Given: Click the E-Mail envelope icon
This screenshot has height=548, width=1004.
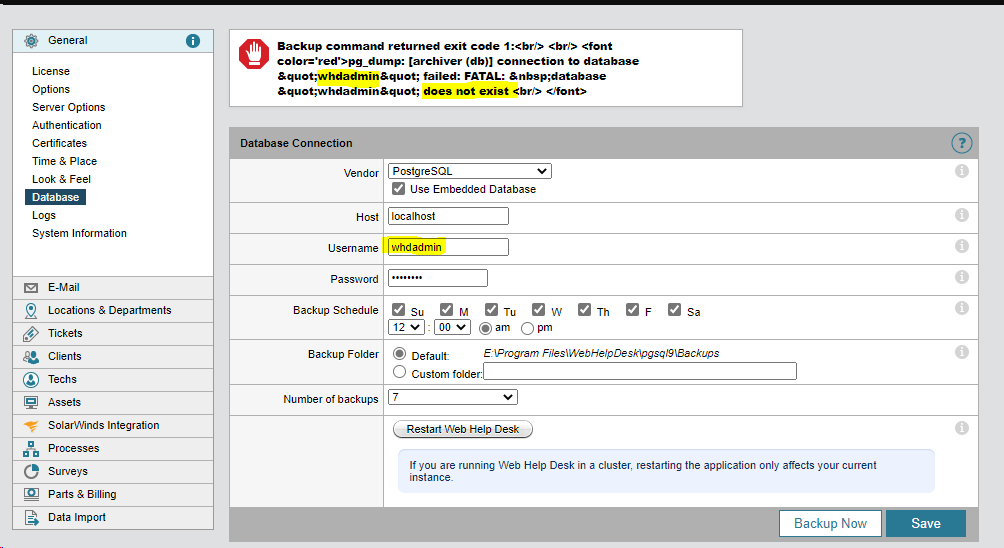Looking at the screenshot, I should [x=30, y=287].
